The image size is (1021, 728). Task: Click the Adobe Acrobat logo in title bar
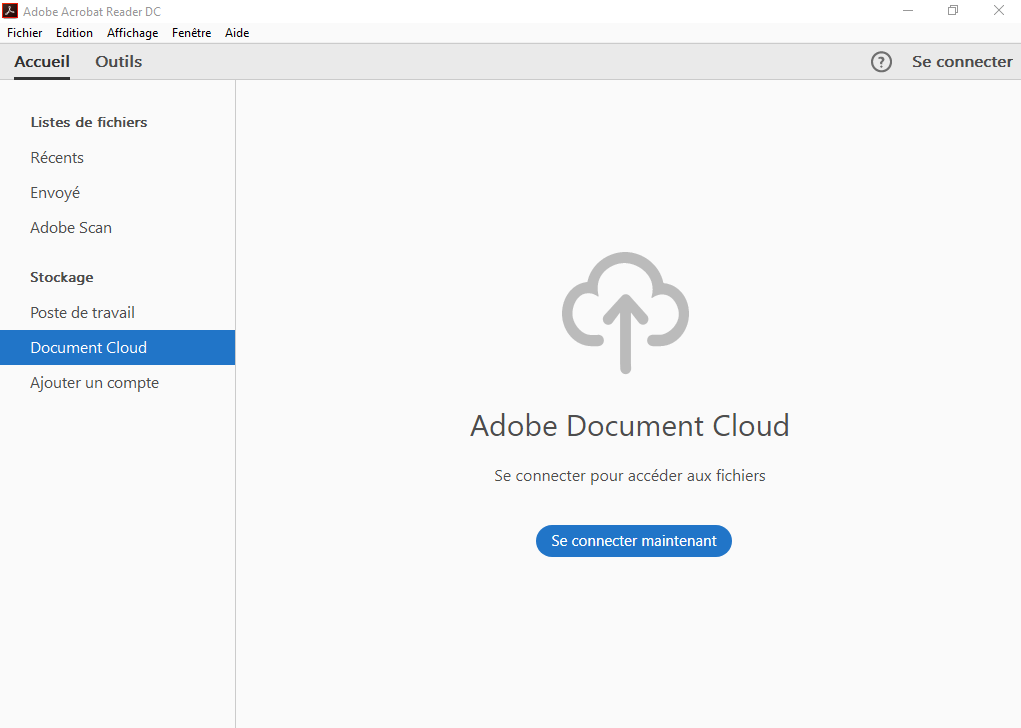[x=10, y=10]
